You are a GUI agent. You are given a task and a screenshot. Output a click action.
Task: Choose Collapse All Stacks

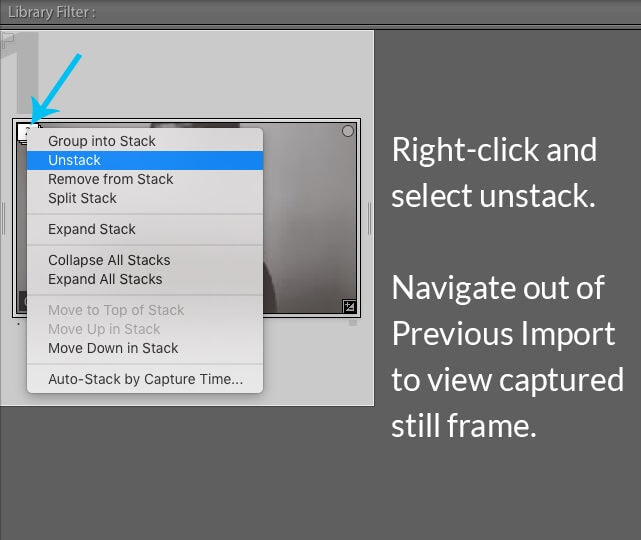click(109, 260)
